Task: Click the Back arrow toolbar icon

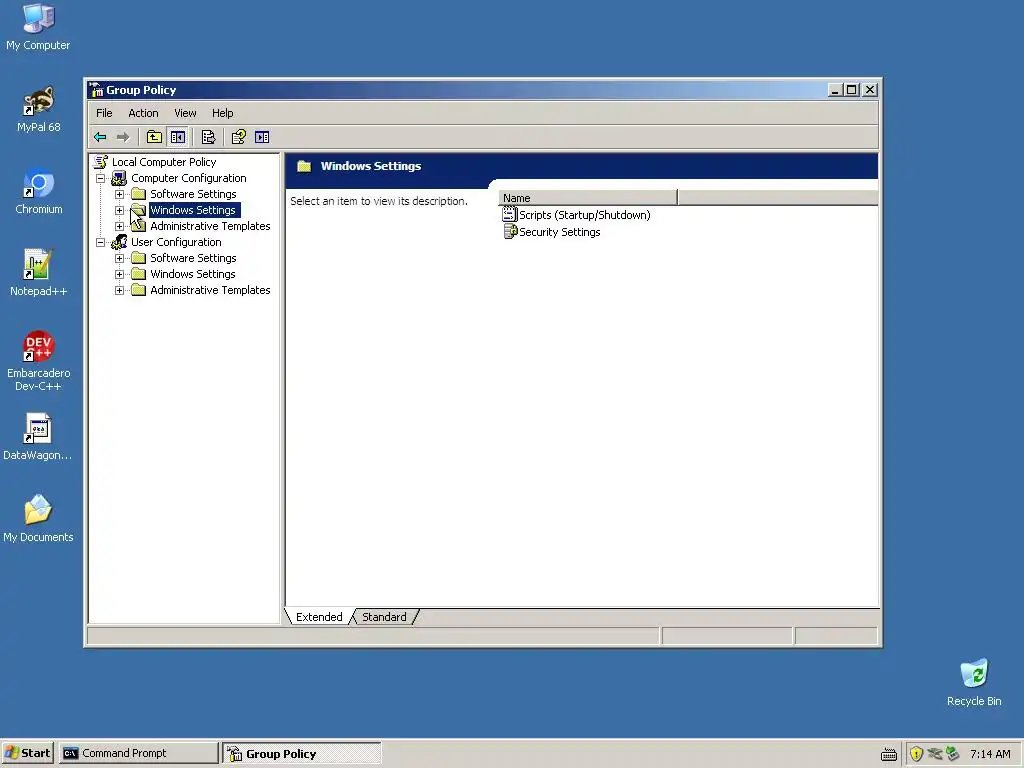Action: 100,137
